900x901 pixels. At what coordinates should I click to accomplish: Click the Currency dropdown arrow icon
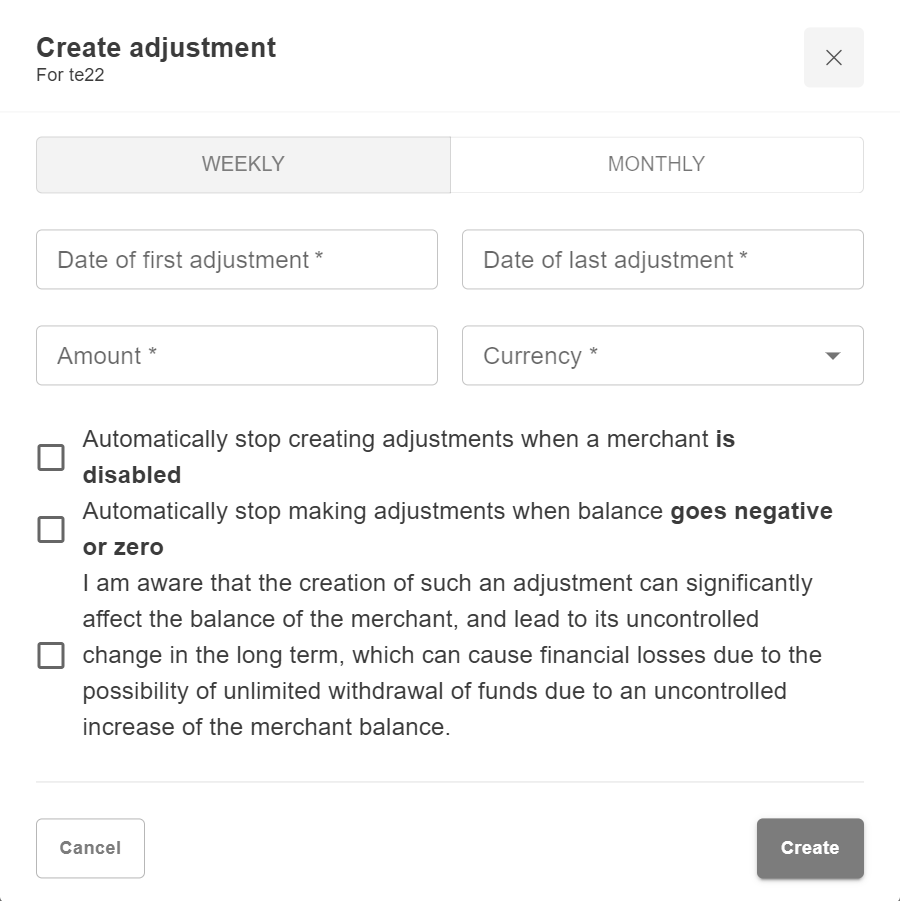click(x=832, y=356)
